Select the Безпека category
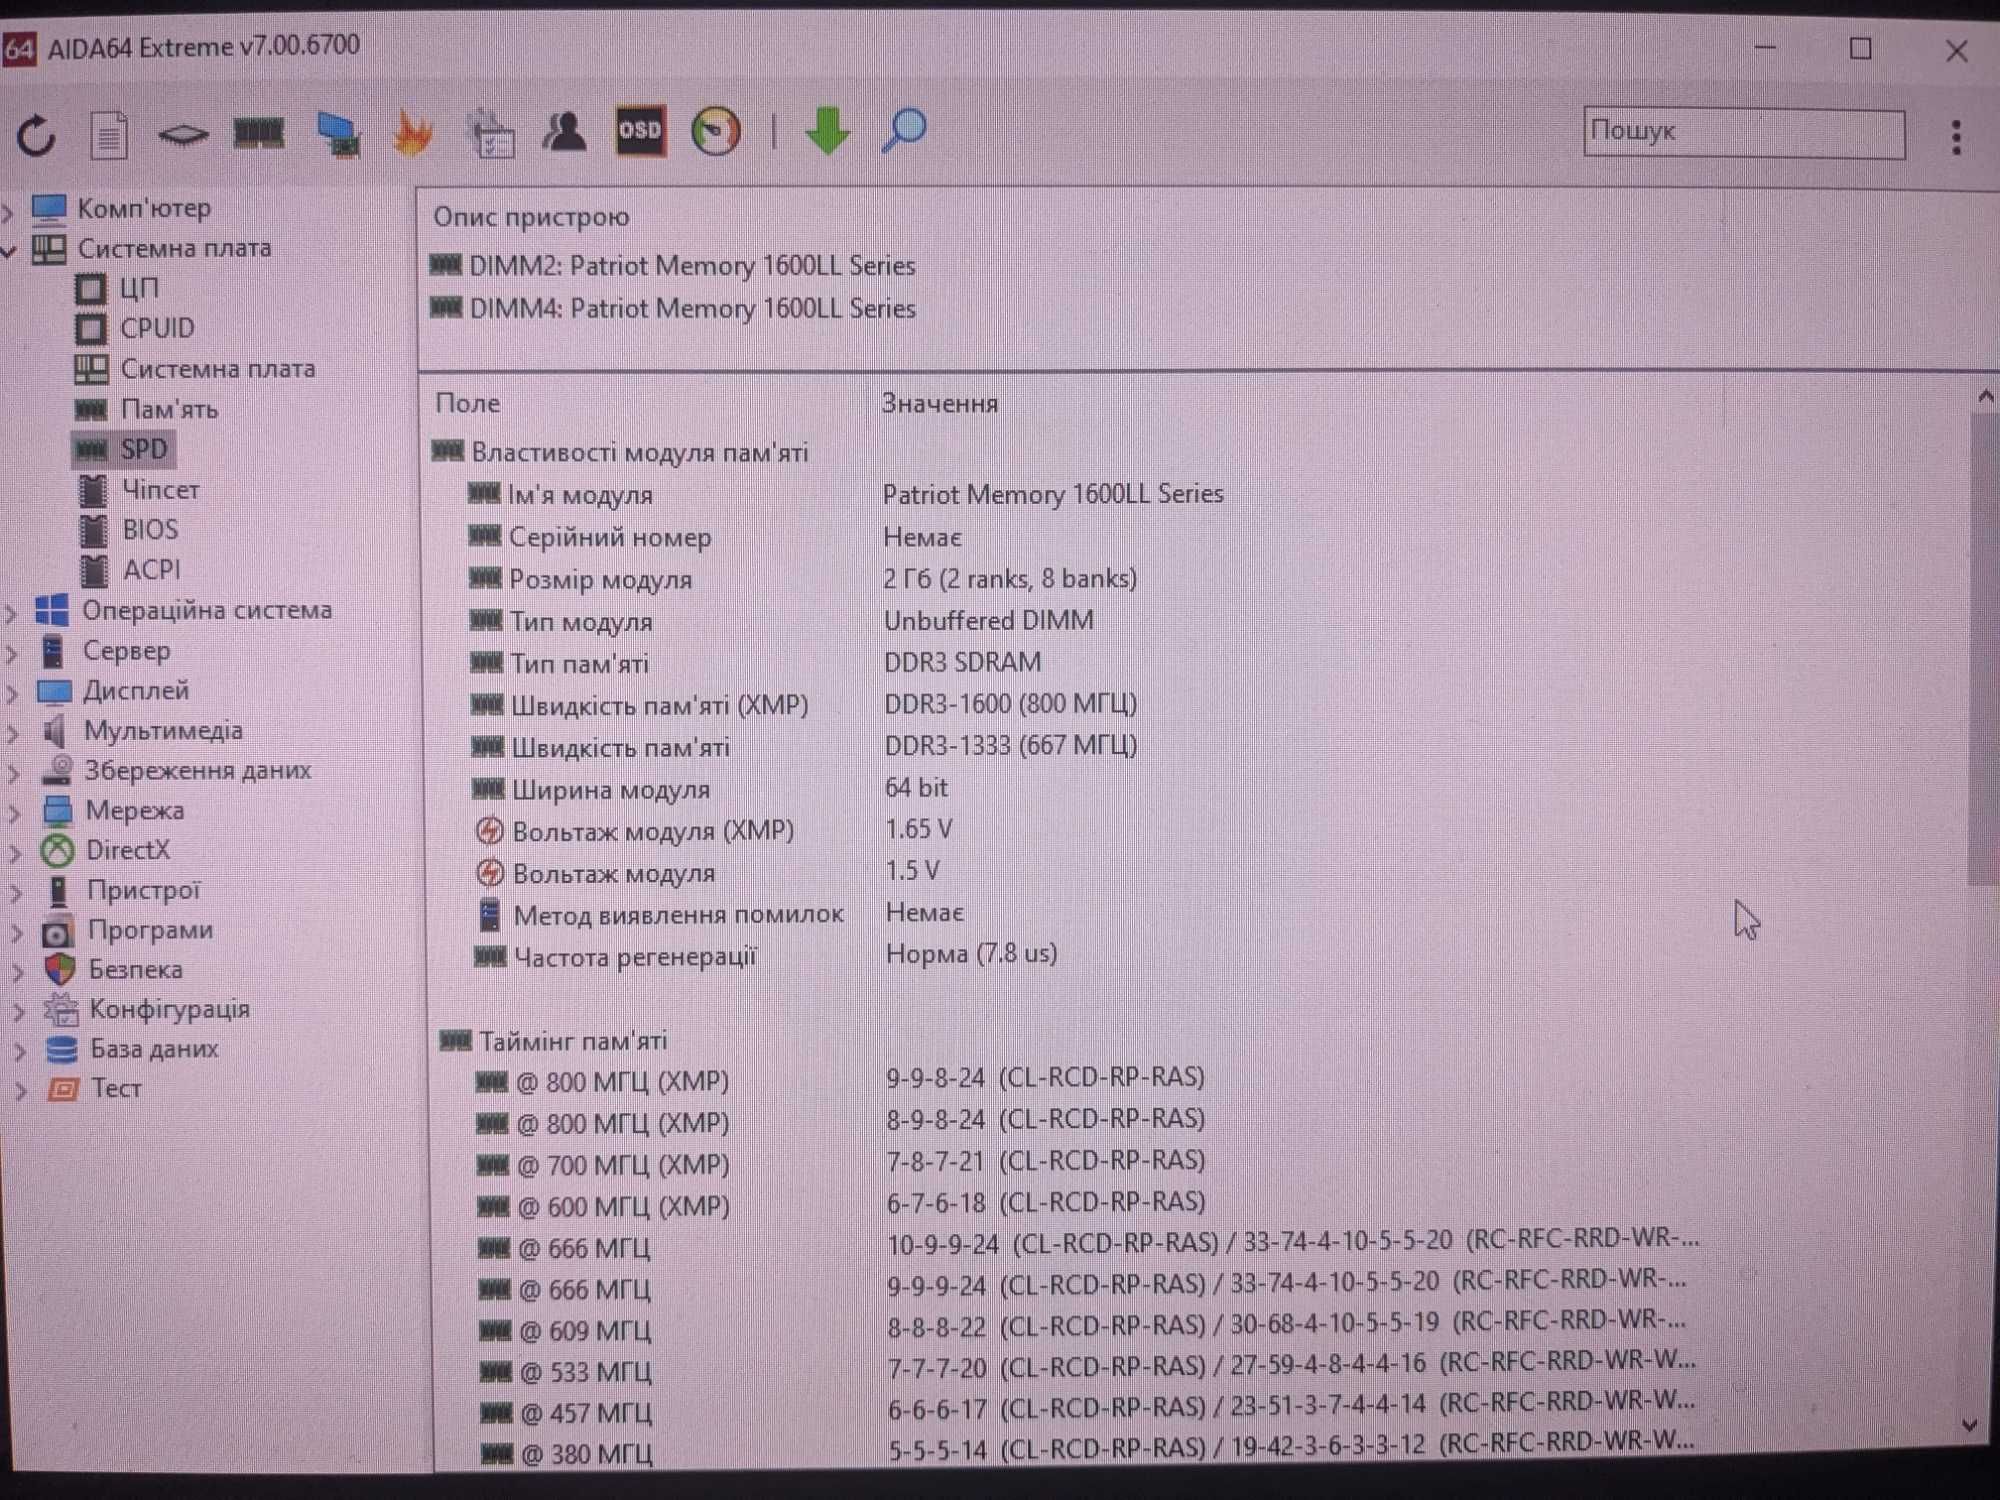The image size is (2000, 1500). pyautogui.click(x=135, y=970)
